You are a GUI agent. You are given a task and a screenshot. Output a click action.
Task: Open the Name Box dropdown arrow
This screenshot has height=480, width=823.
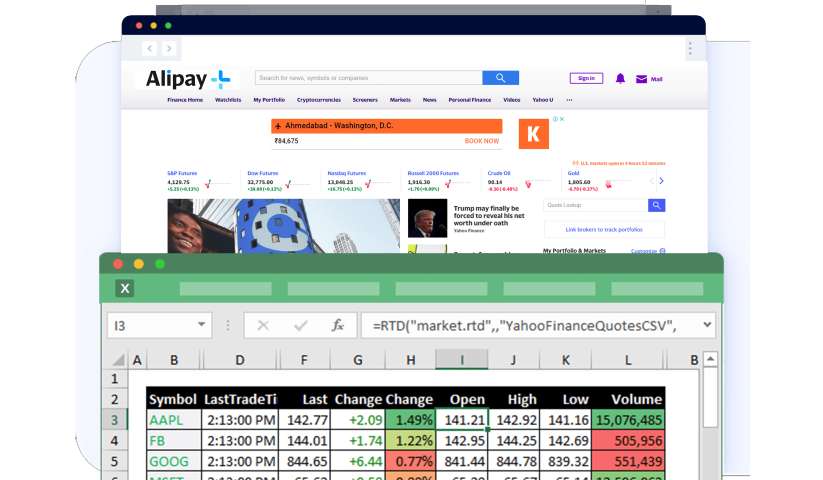pyautogui.click(x=201, y=324)
